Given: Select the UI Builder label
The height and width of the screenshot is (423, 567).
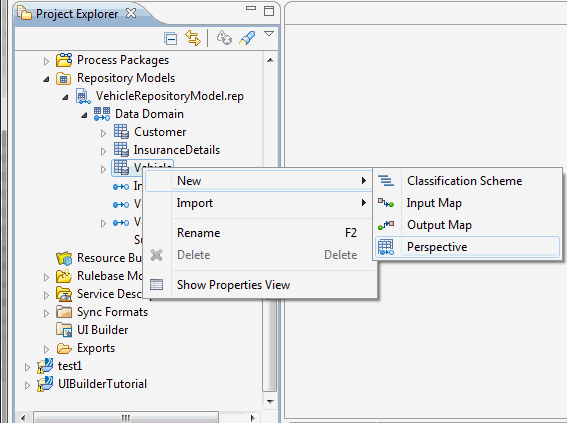Looking at the screenshot, I should tap(103, 330).
